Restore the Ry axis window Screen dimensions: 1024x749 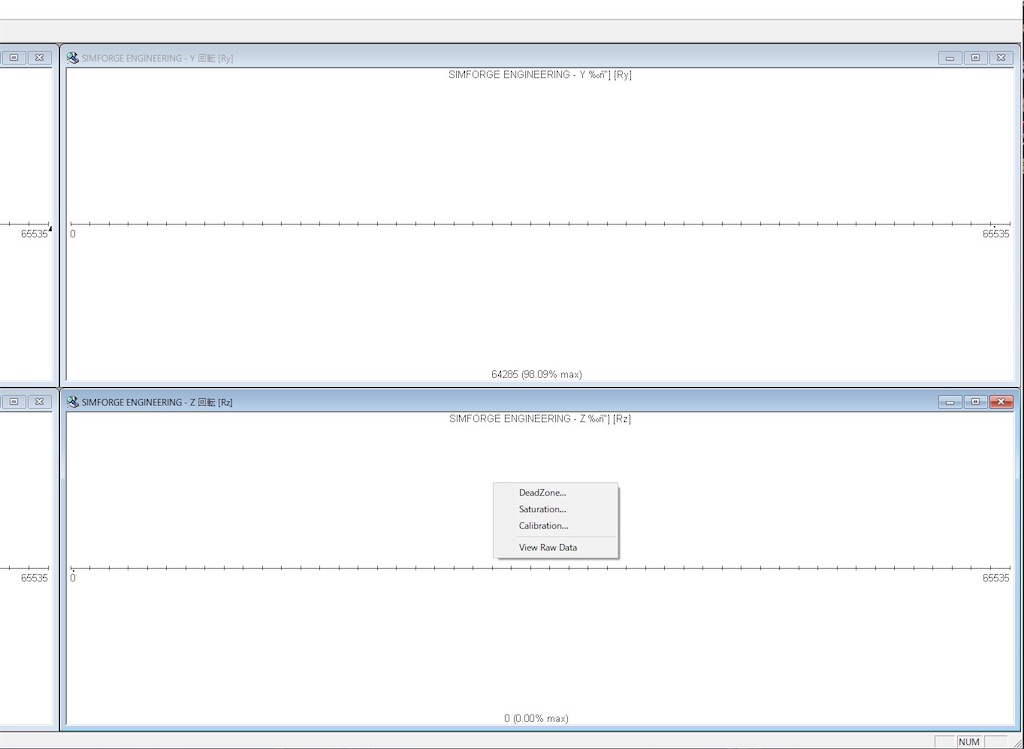click(x=976, y=58)
